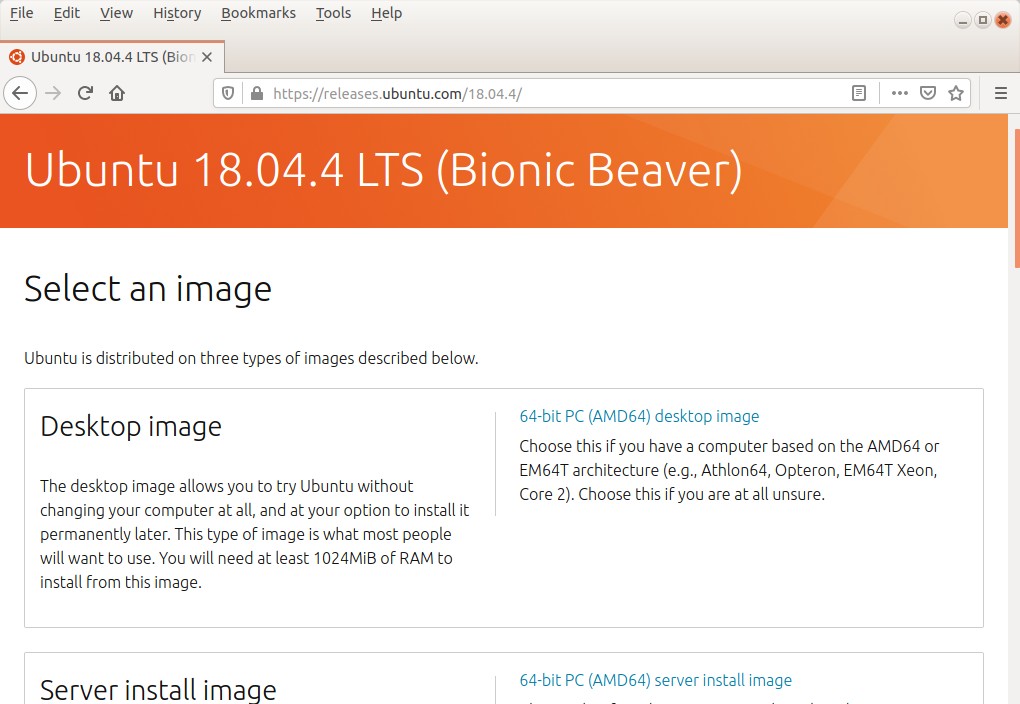Close the browser window

click(1003, 20)
